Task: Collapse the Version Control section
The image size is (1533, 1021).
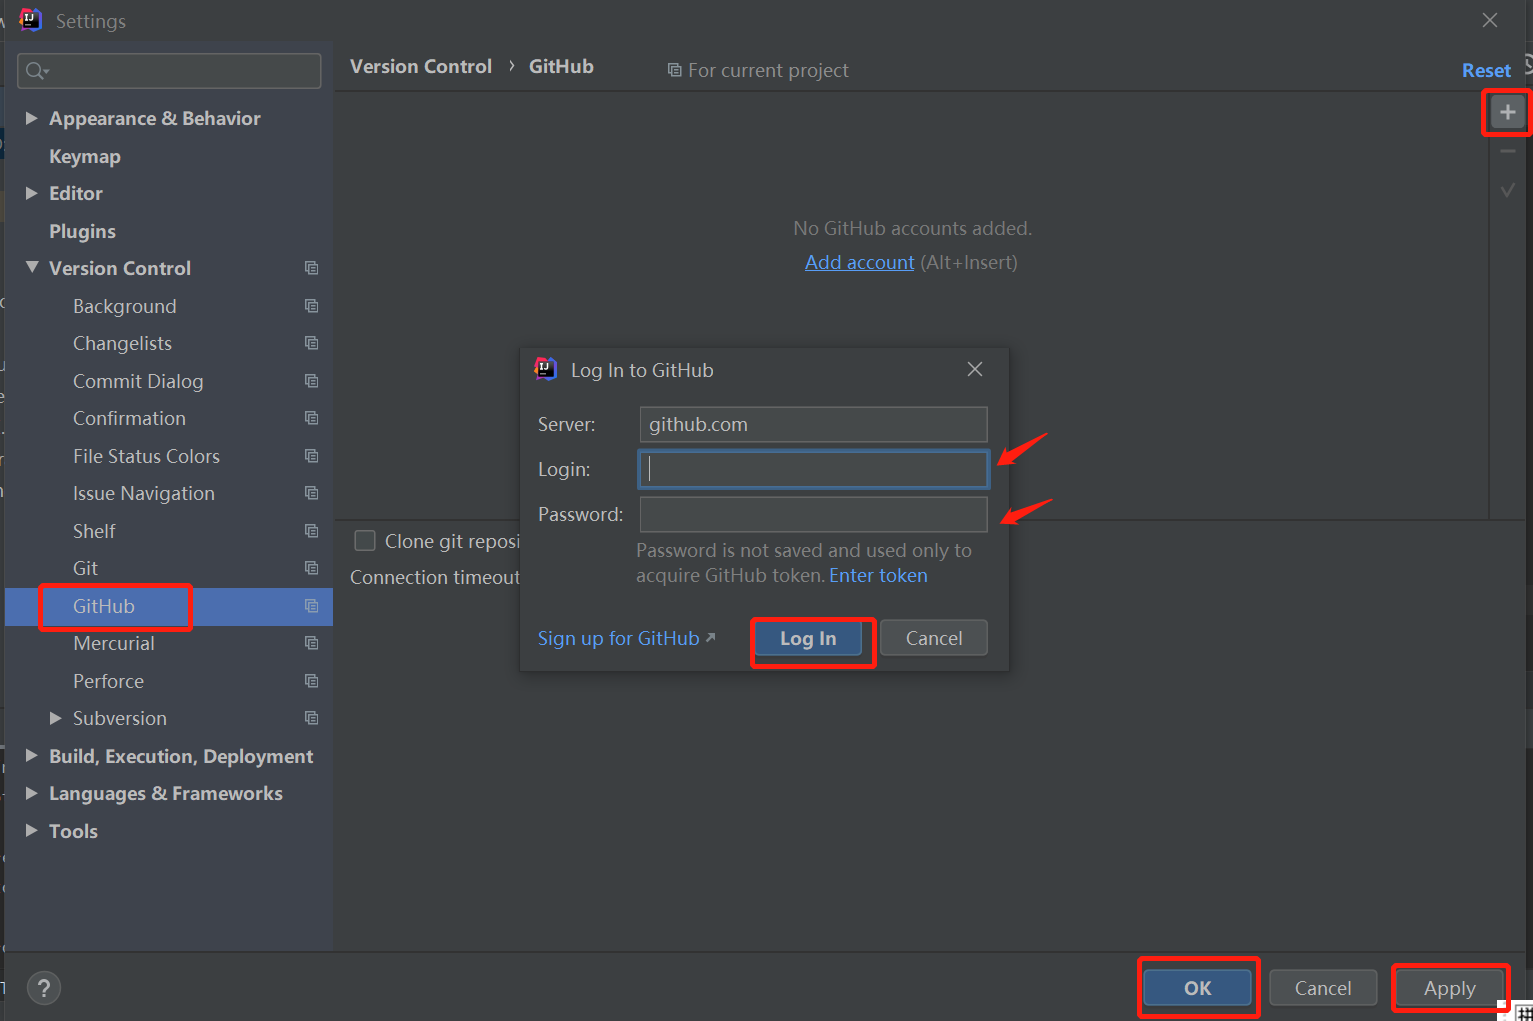Action: [x=32, y=268]
